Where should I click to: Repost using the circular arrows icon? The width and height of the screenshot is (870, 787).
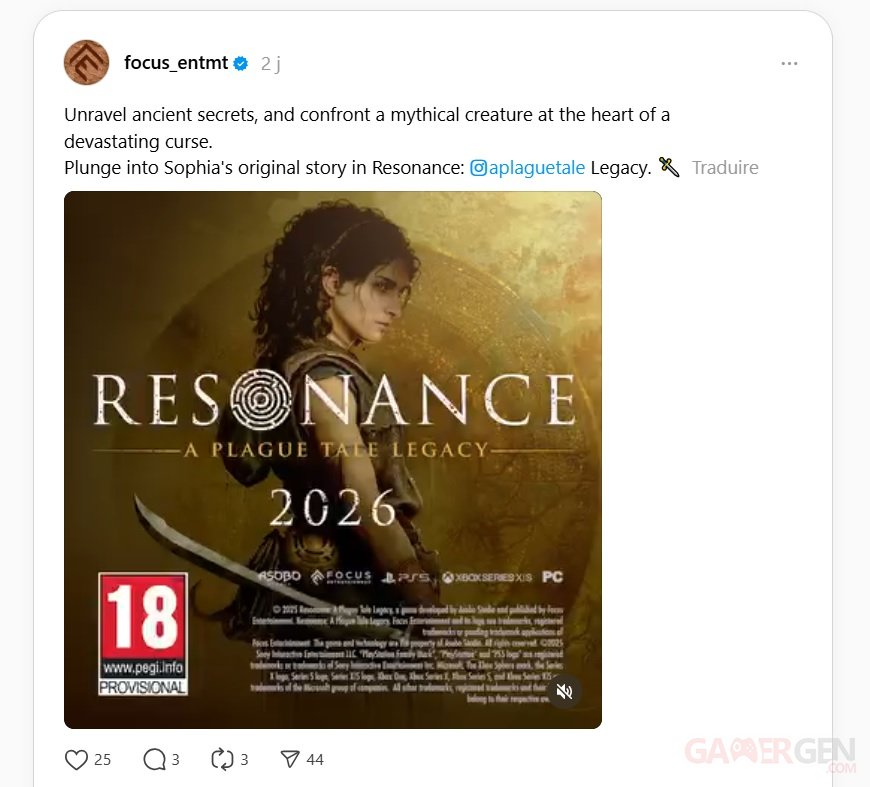point(222,759)
